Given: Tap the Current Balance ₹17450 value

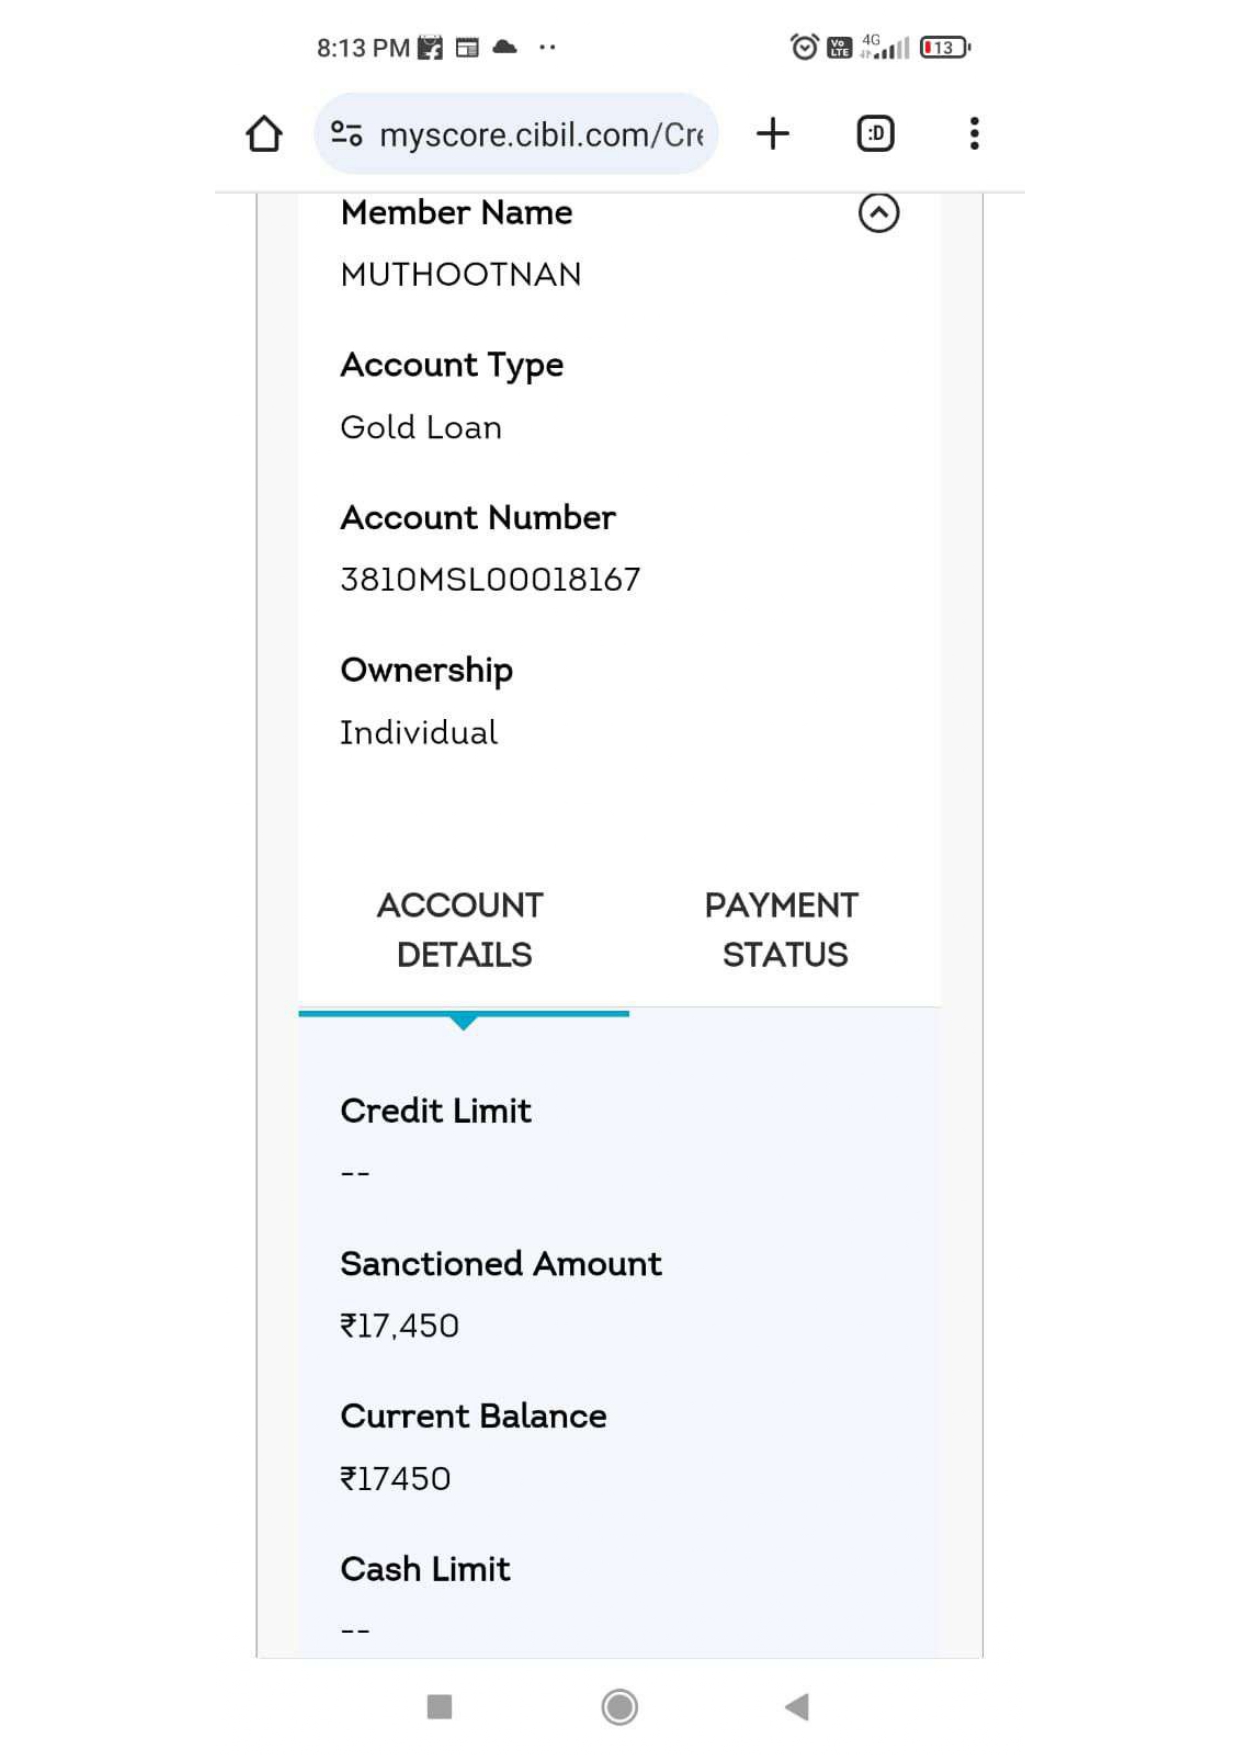Looking at the screenshot, I should [395, 1479].
